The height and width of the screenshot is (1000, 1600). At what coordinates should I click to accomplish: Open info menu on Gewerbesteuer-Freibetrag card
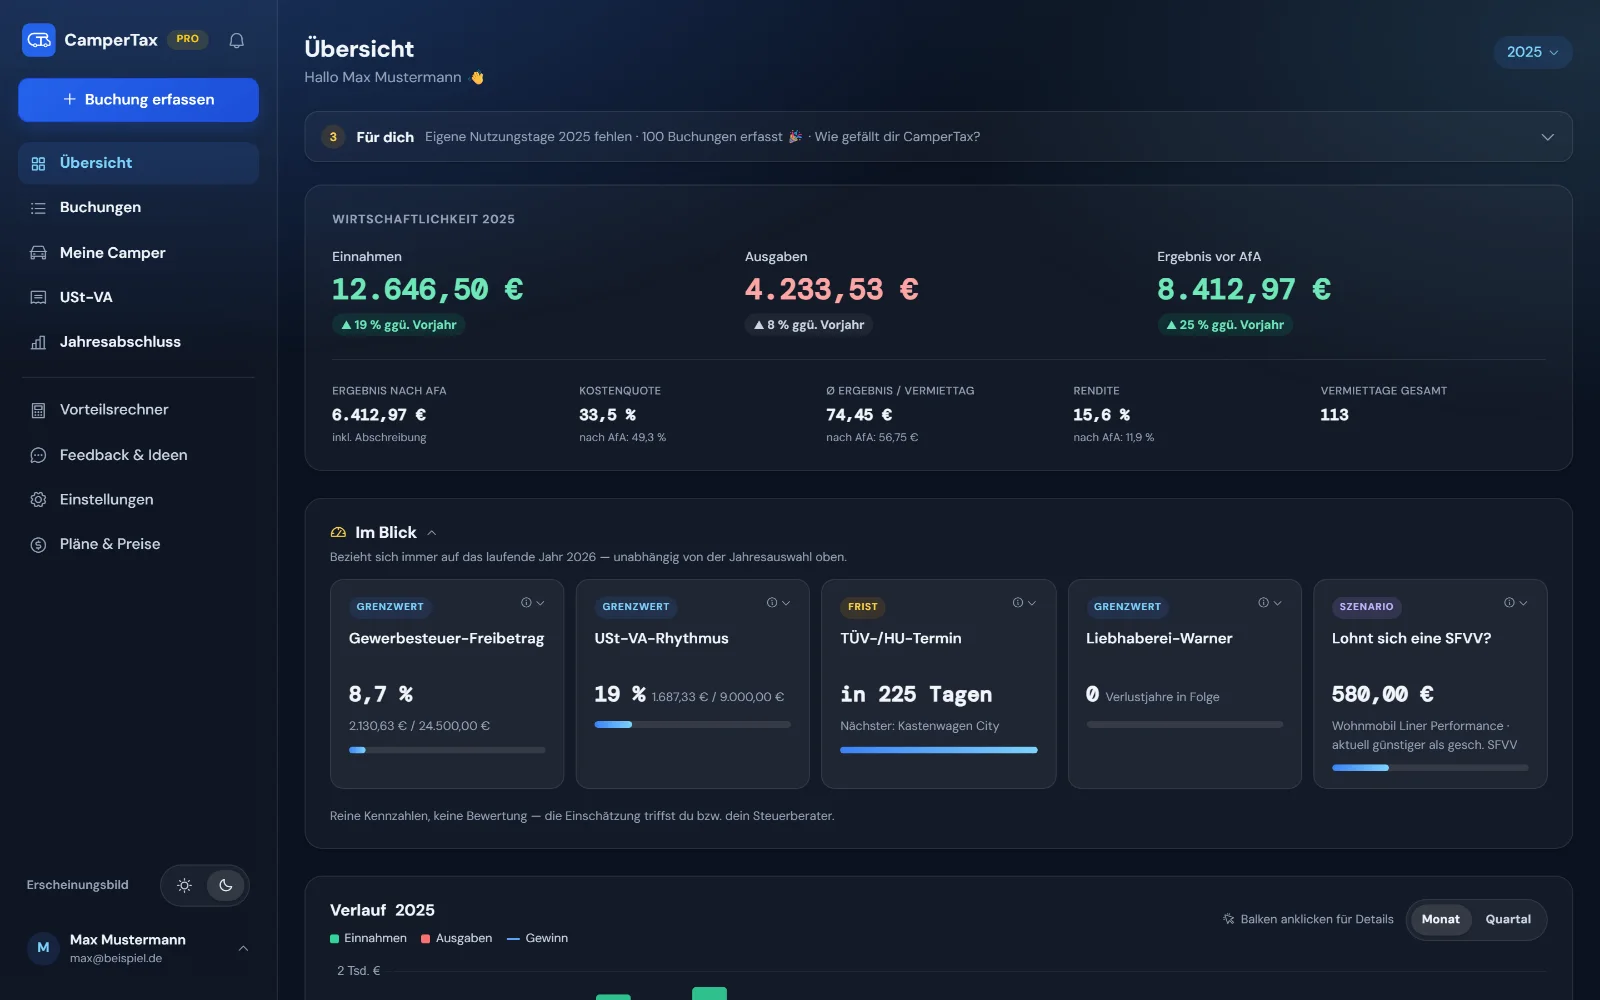tap(532, 603)
